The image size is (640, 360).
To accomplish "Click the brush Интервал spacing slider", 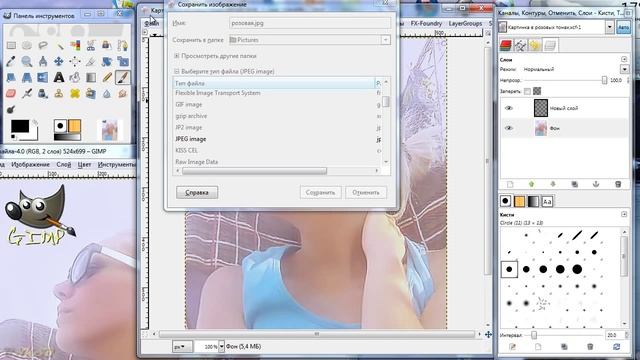I will coord(533,335).
